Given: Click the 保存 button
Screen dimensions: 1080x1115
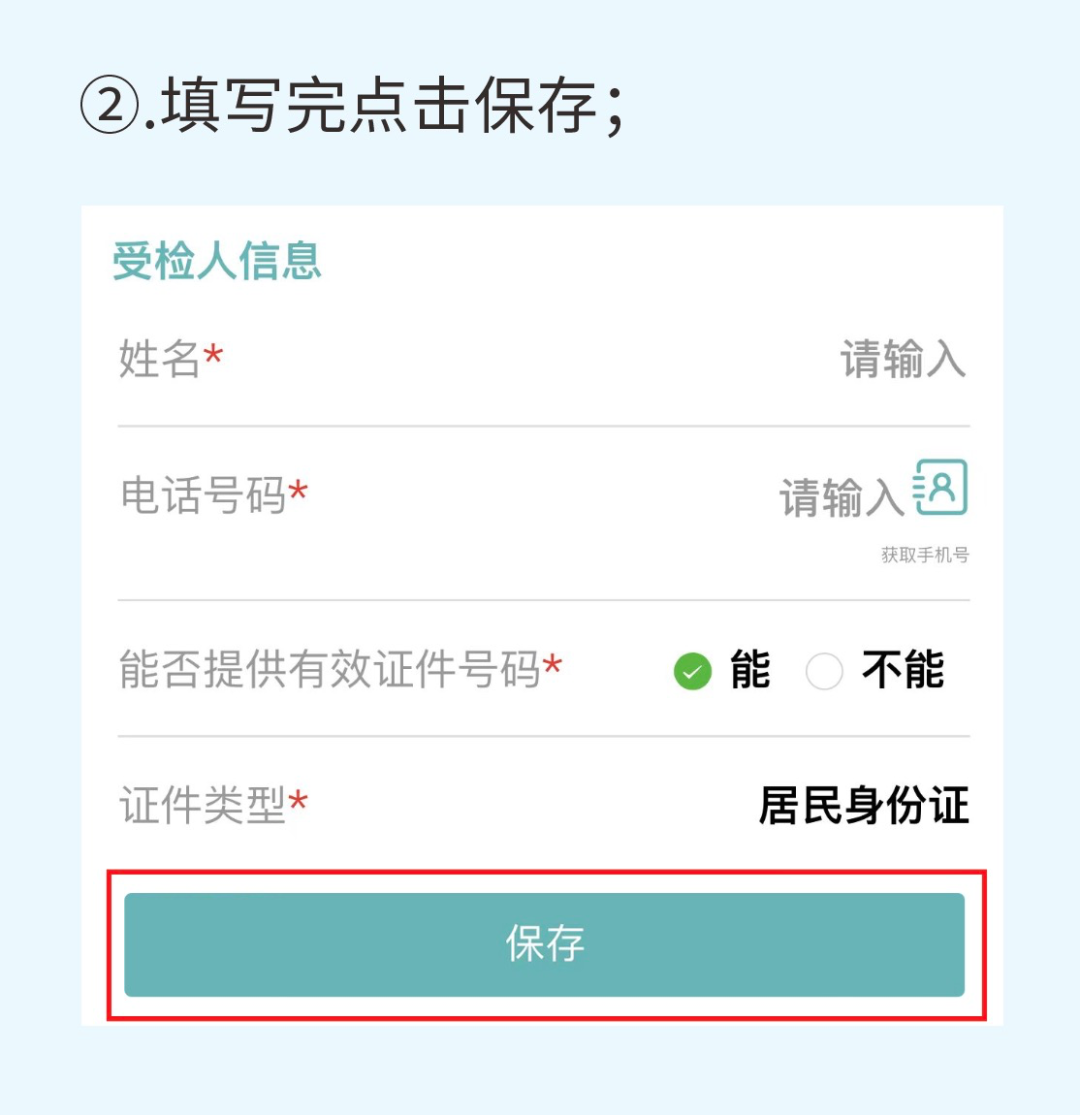Looking at the screenshot, I should pyautogui.click(x=545, y=944).
